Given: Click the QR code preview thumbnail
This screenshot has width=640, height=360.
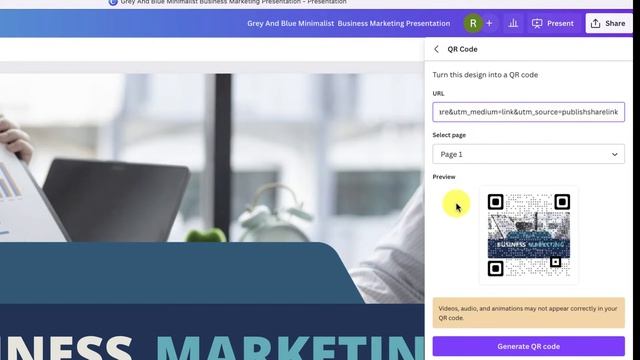Looking at the screenshot, I should (529, 235).
